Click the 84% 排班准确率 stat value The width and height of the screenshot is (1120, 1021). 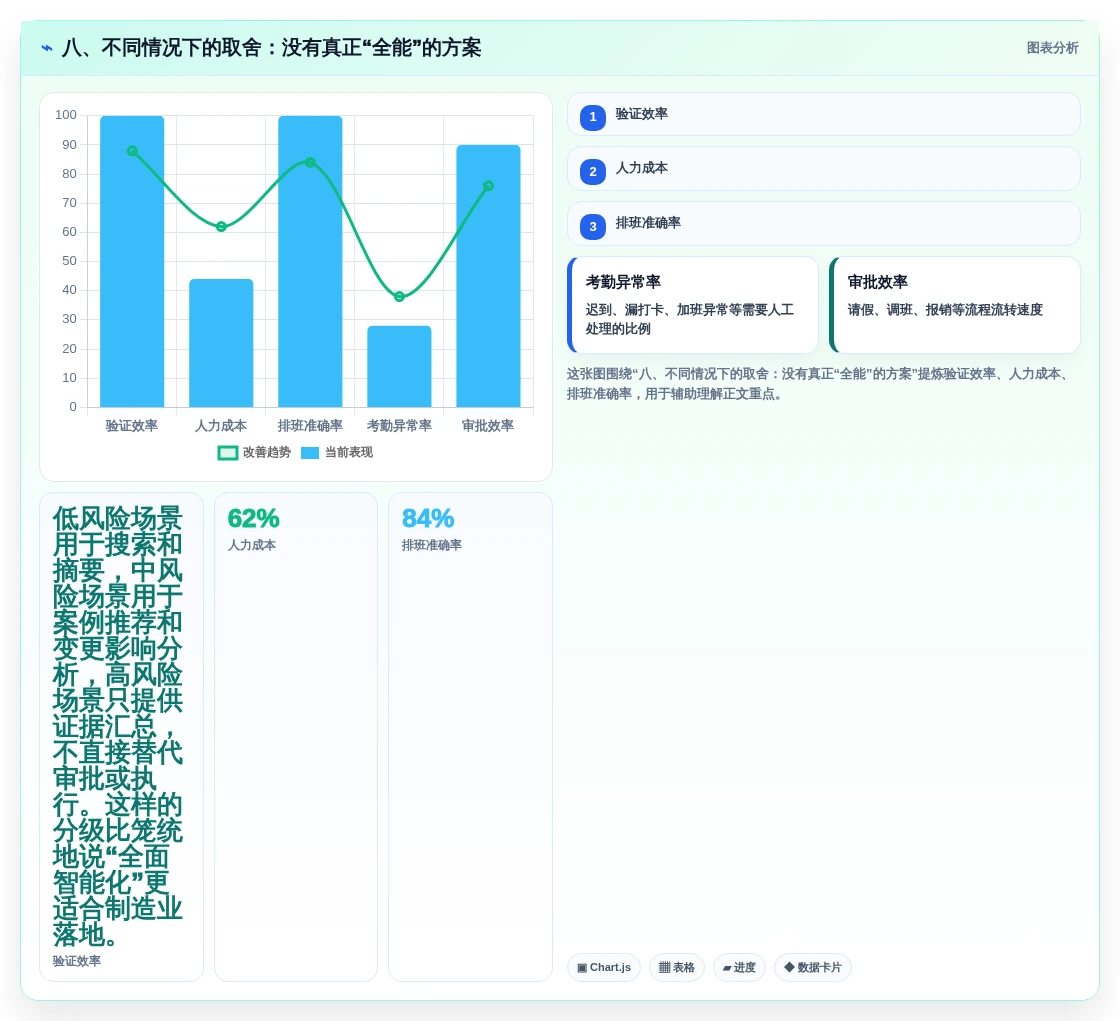point(428,518)
